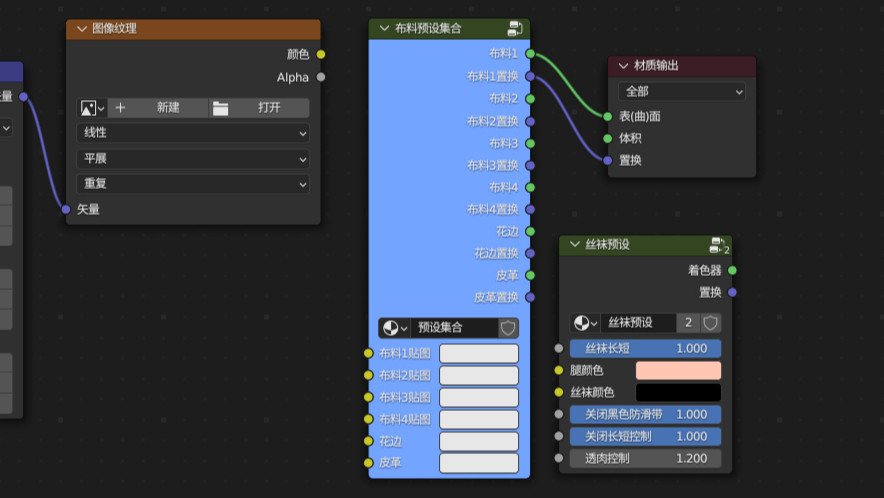The width and height of the screenshot is (884, 498).
Task: Click the user count 2 next to 丝袜预设
Action: click(688, 323)
